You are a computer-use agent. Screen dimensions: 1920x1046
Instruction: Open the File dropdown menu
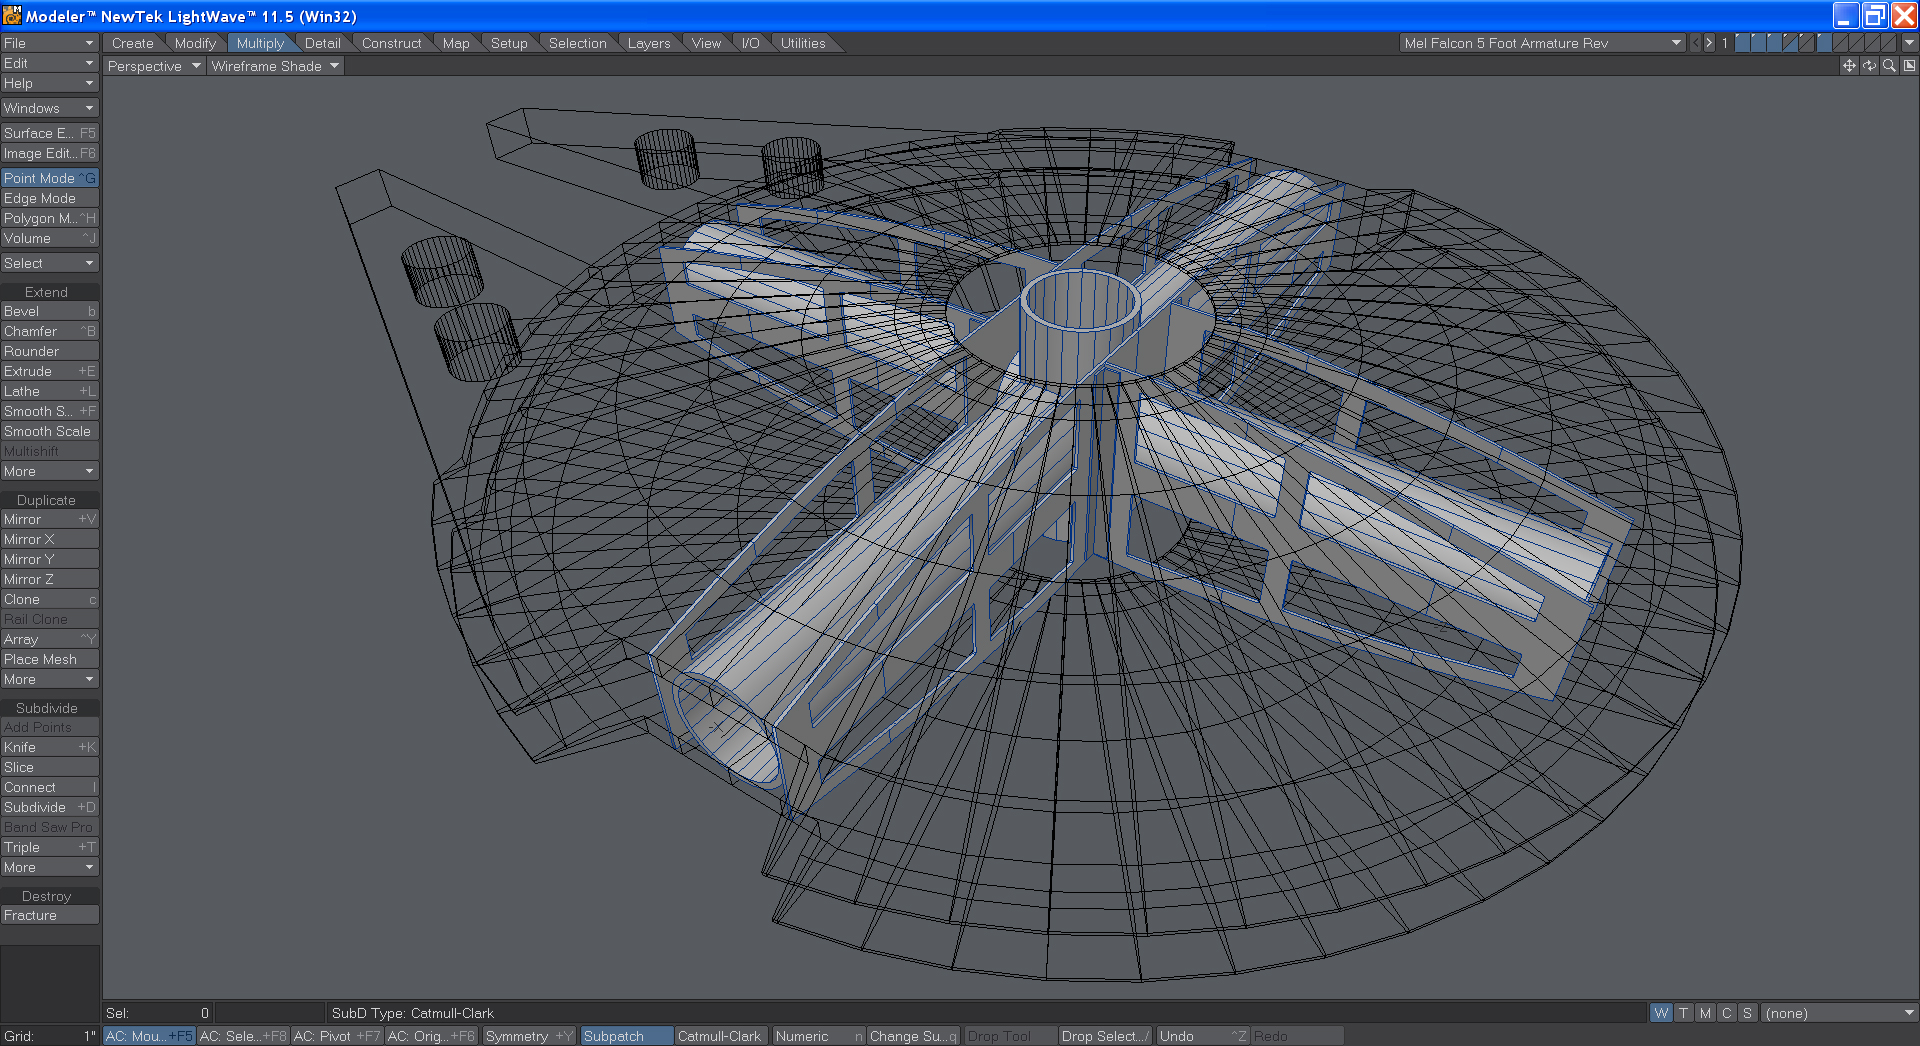(x=49, y=43)
